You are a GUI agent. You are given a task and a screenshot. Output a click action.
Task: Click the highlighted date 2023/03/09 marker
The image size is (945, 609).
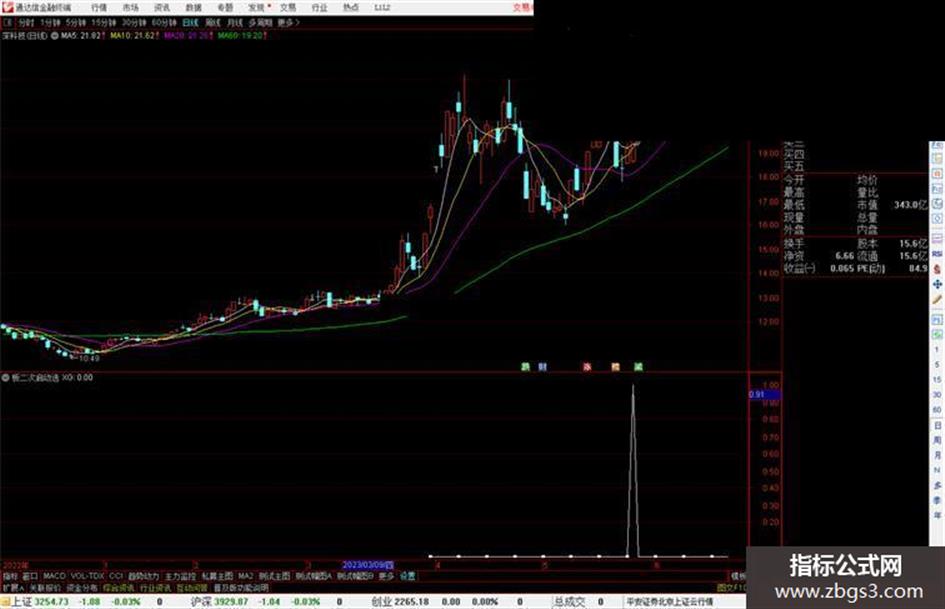[368, 565]
